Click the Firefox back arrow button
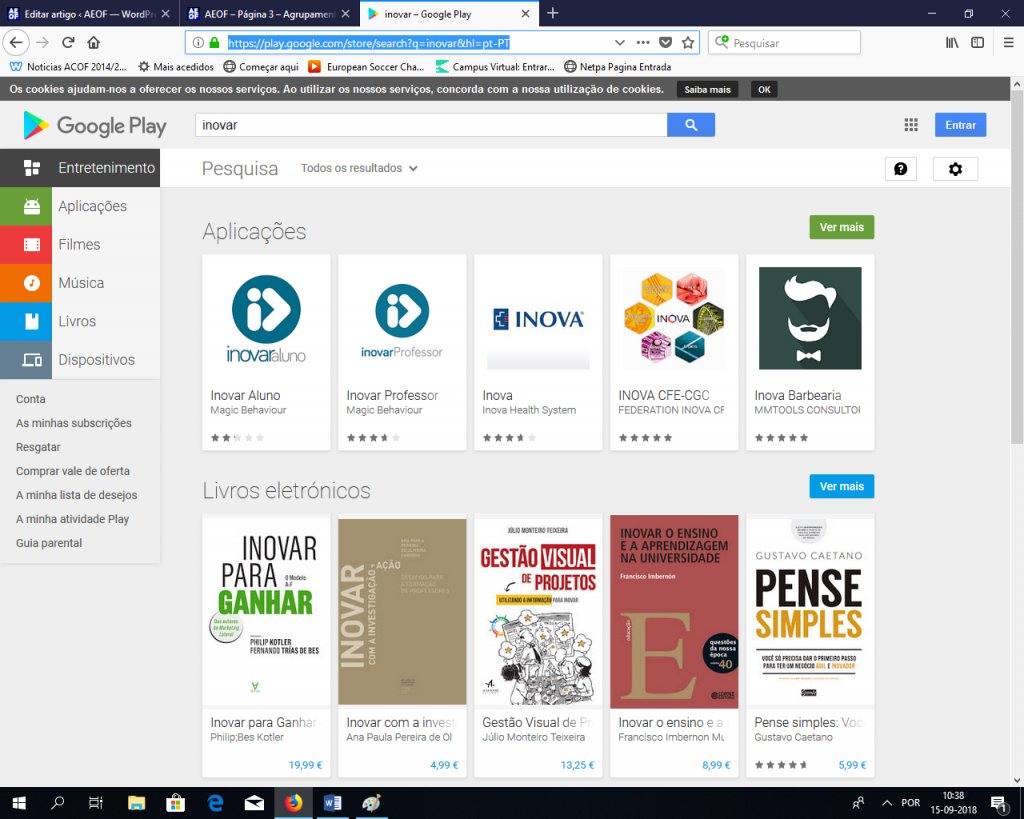The width and height of the screenshot is (1024, 819). [x=16, y=42]
